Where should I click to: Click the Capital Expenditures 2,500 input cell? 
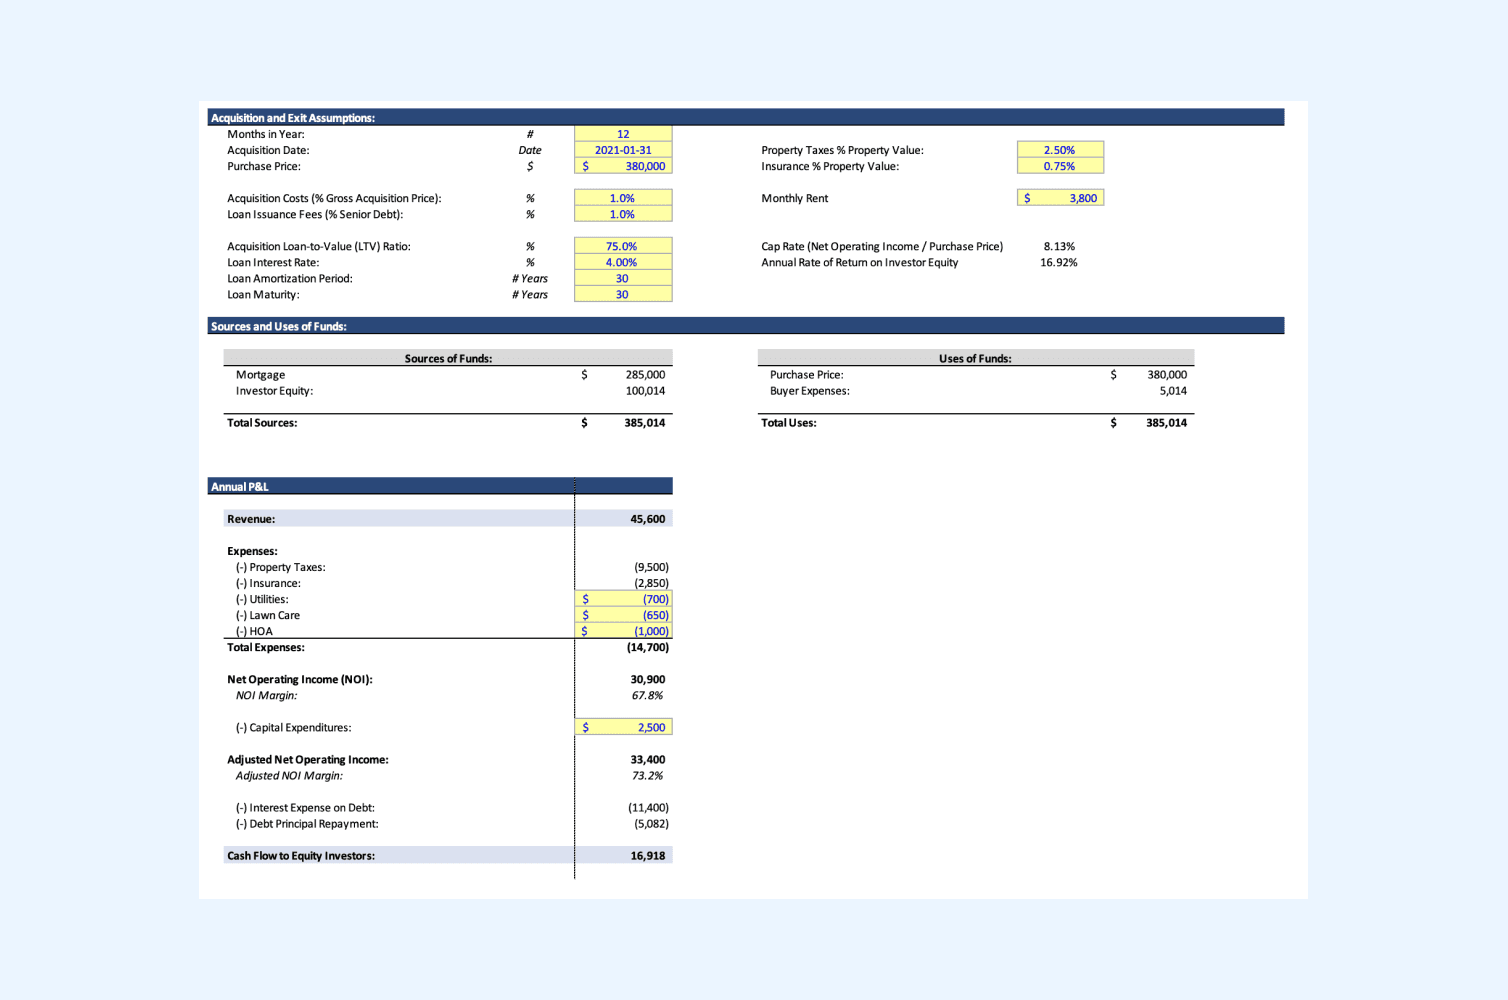[x=623, y=727]
